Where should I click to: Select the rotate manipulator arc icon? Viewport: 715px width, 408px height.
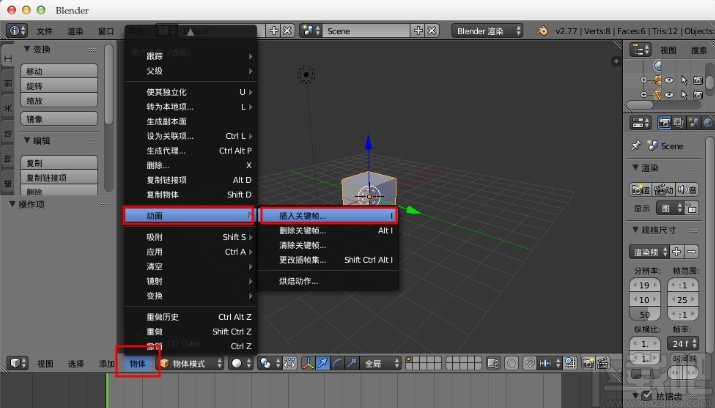(x=337, y=363)
